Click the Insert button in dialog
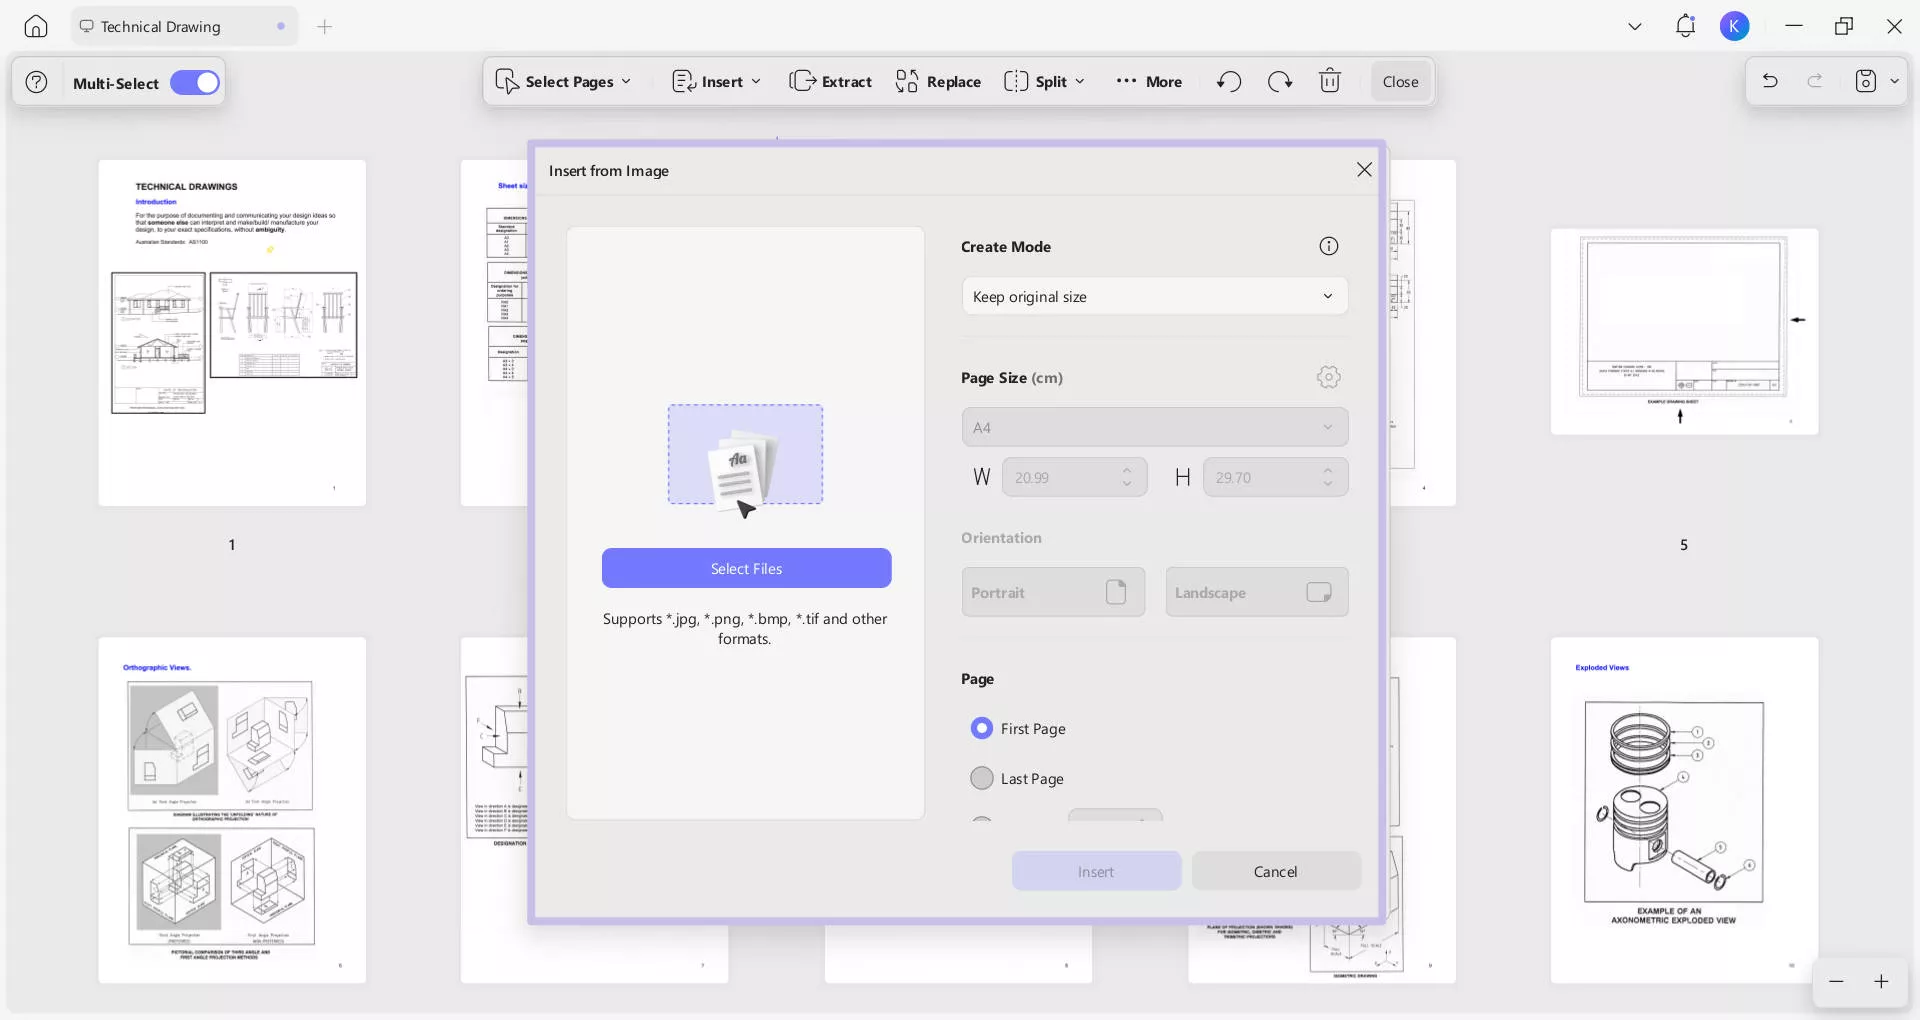This screenshot has width=1920, height=1020. coord(1096,871)
